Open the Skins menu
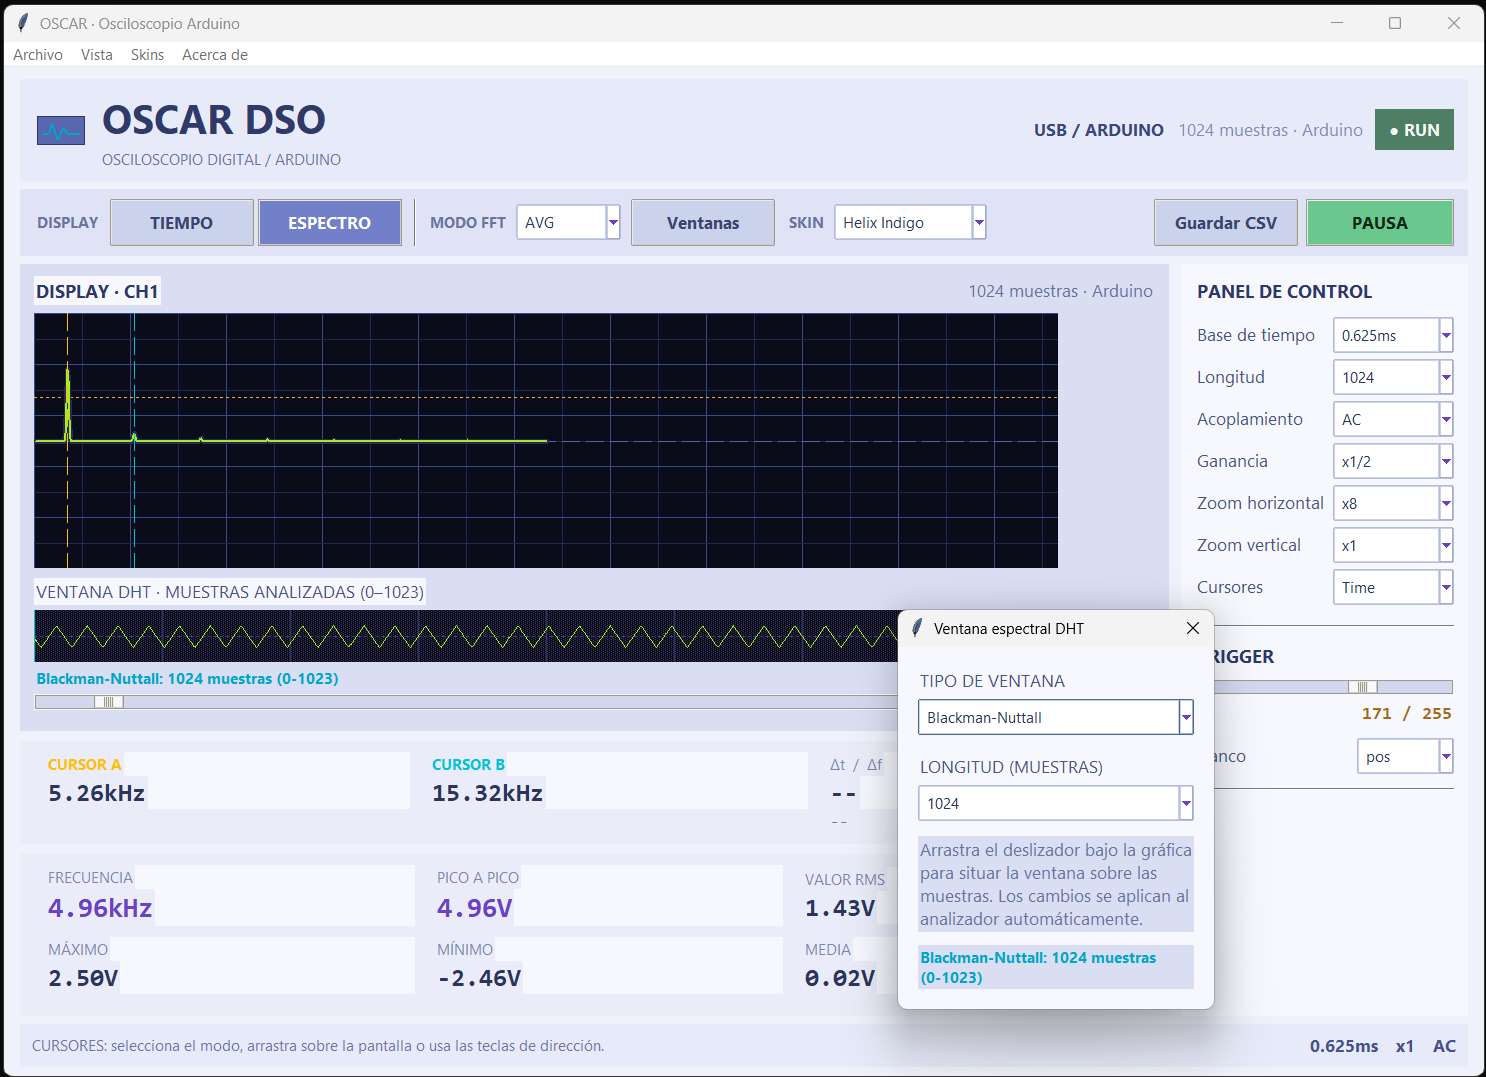 [x=147, y=55]
